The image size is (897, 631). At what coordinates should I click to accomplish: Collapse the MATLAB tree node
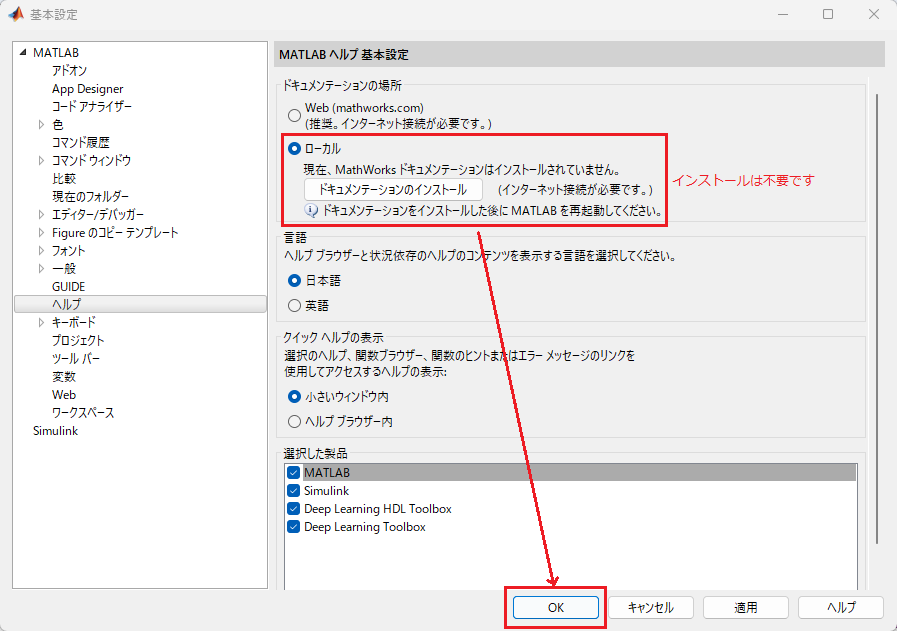23,53
